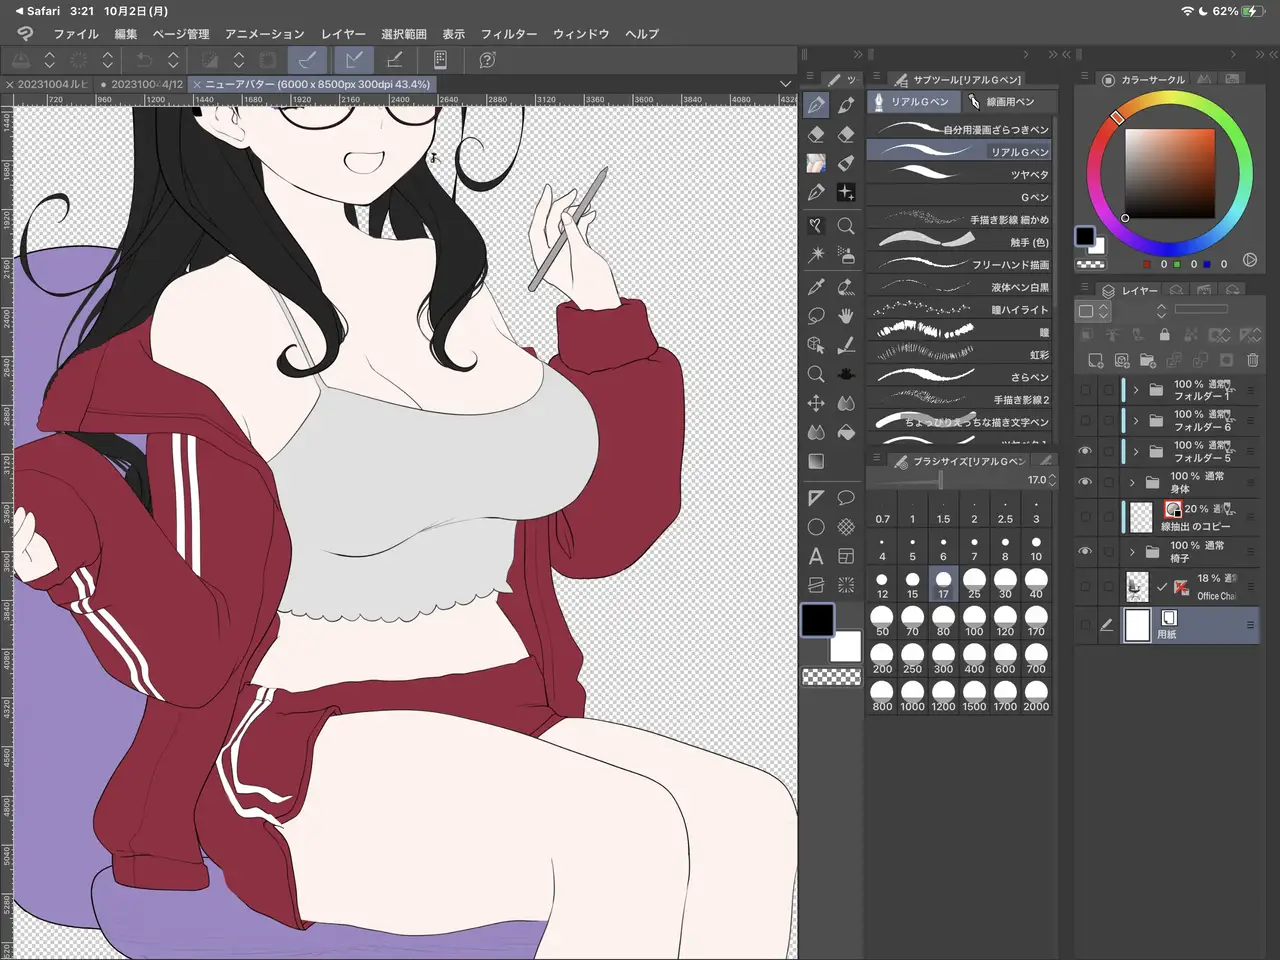Click the delete layer trash icon
This screenshot has height=960, width=1280.
click(x=1252, y=360)
